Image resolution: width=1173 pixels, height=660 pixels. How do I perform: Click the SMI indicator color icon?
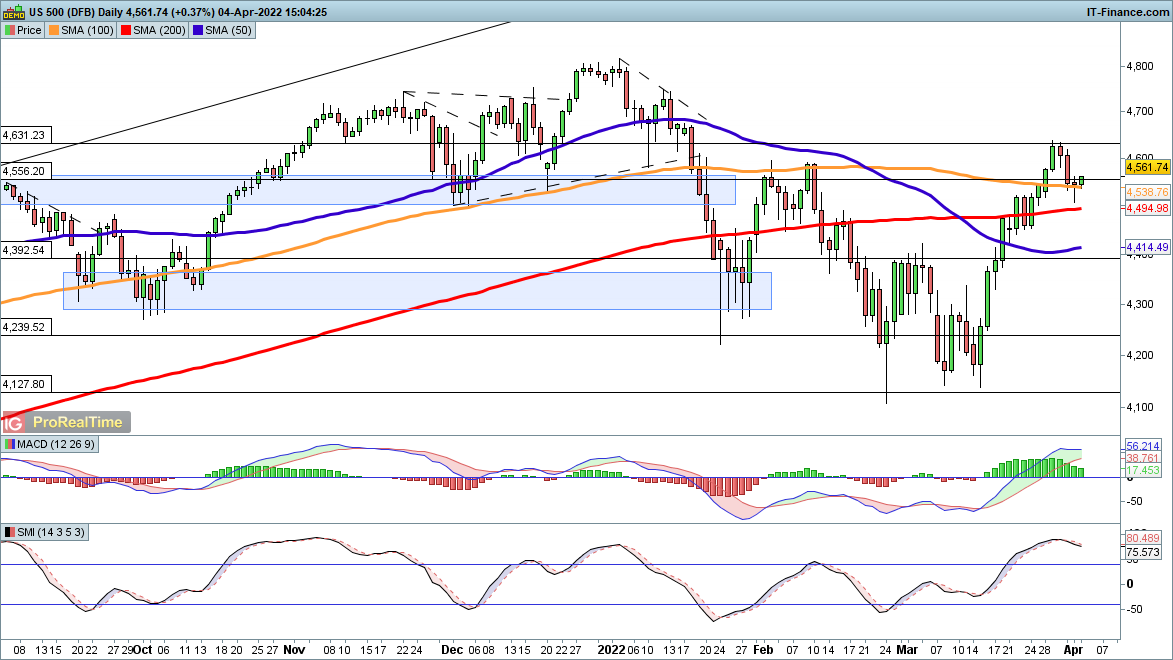(10, 533)
